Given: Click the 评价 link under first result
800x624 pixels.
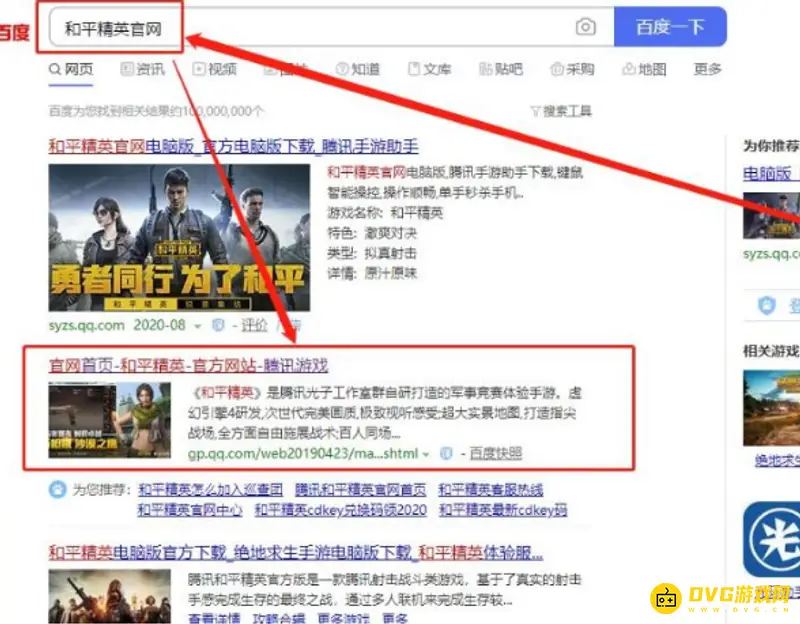Looking at the screenshot, I should click(254, 325).
